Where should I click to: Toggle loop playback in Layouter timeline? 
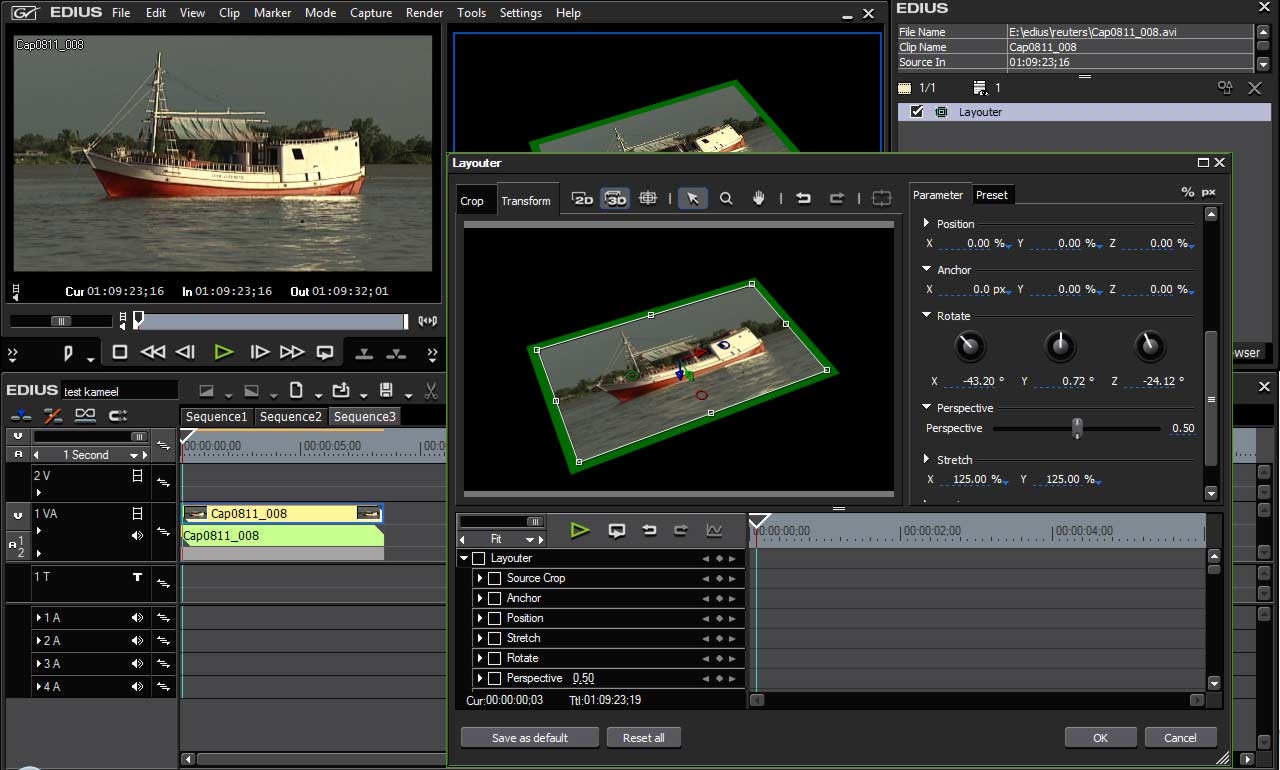click(616, 530)
